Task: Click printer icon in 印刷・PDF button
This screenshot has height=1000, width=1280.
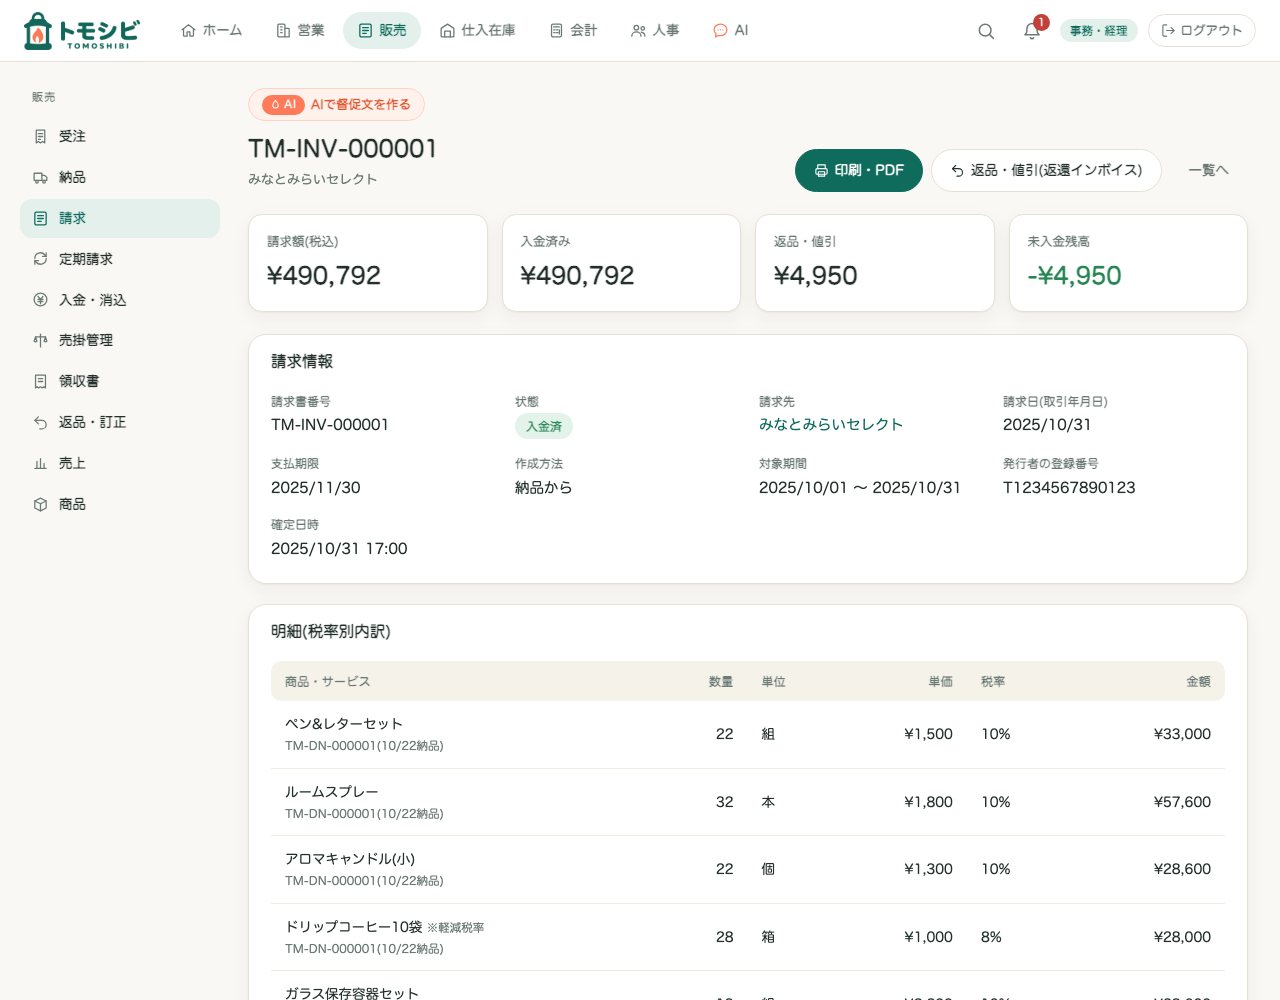Action: tap(821, 170)
